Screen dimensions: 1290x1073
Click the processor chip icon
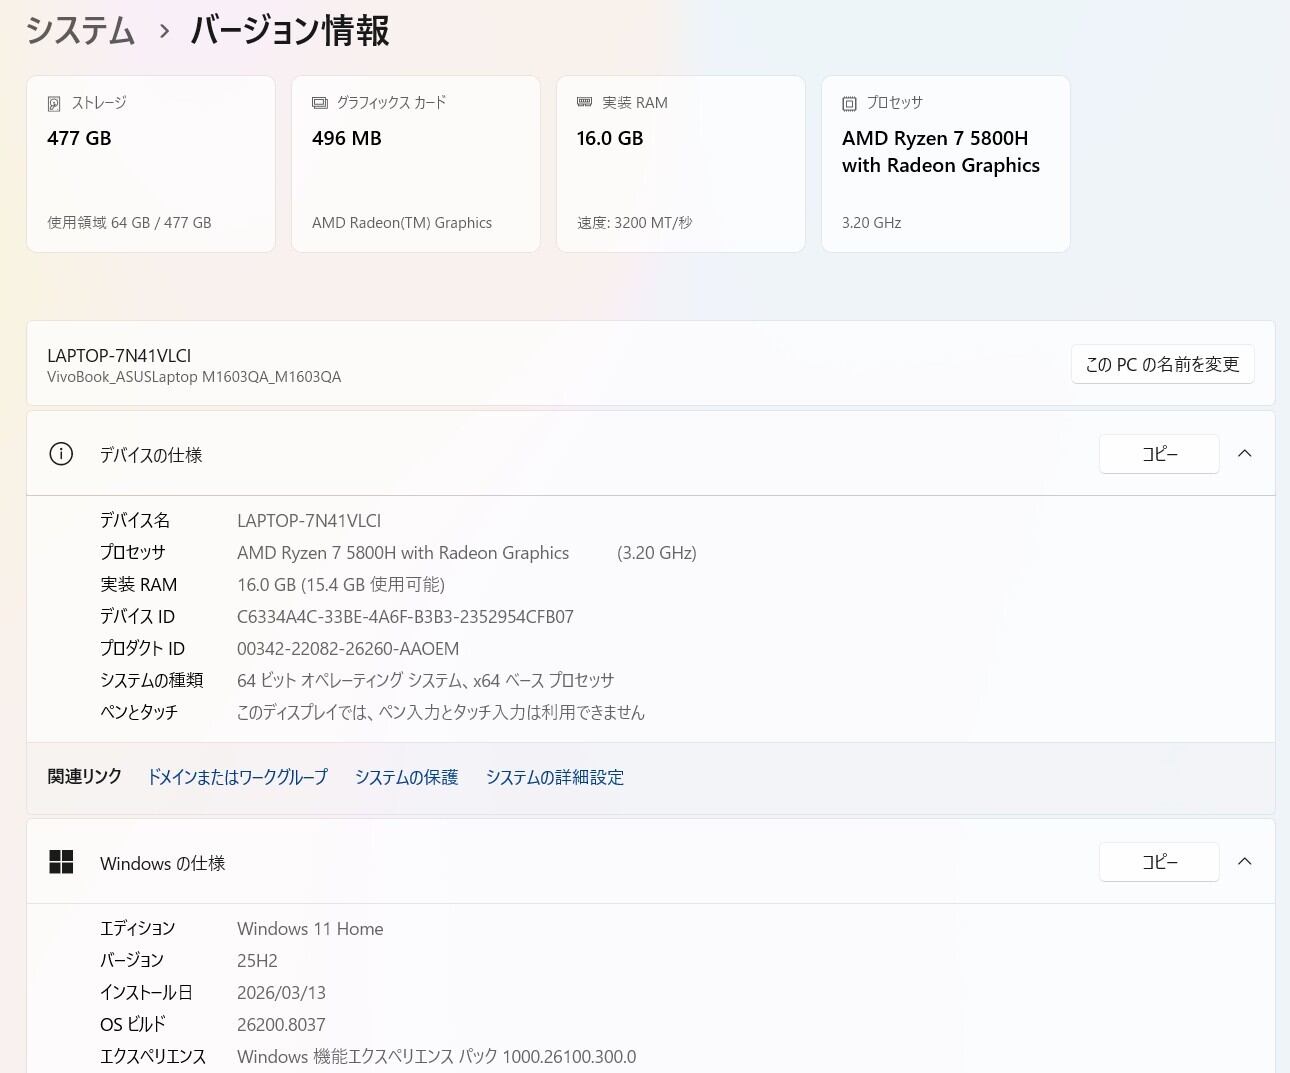pyautogui.click(x=849, y=104)
